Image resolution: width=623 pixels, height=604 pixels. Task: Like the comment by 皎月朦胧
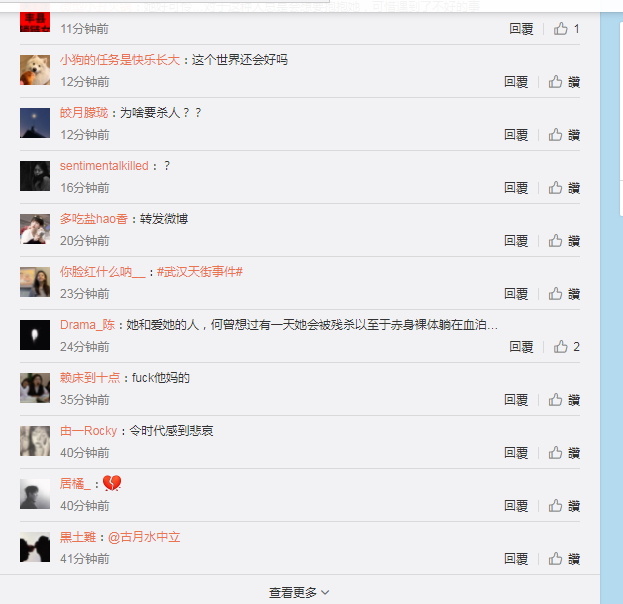(x=564, y=135)
